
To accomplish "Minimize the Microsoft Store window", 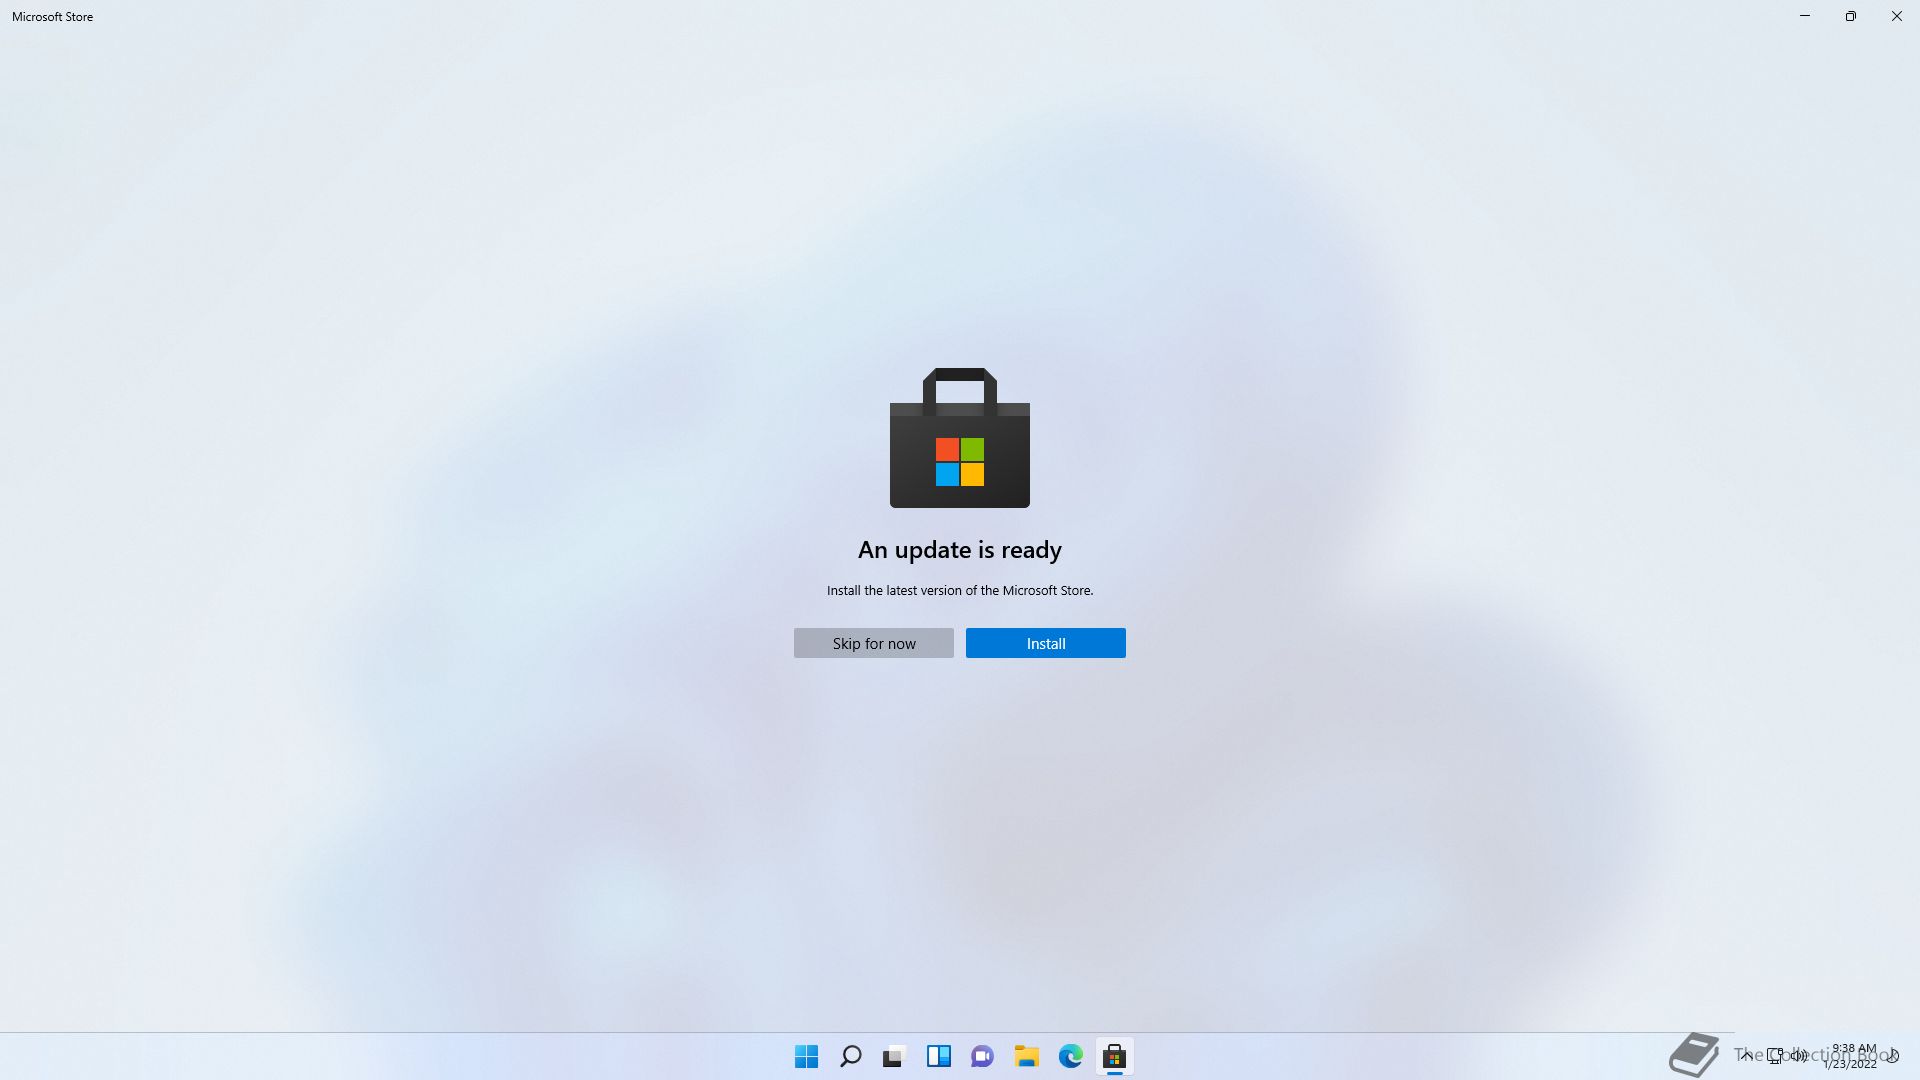I will point(1805,16).
